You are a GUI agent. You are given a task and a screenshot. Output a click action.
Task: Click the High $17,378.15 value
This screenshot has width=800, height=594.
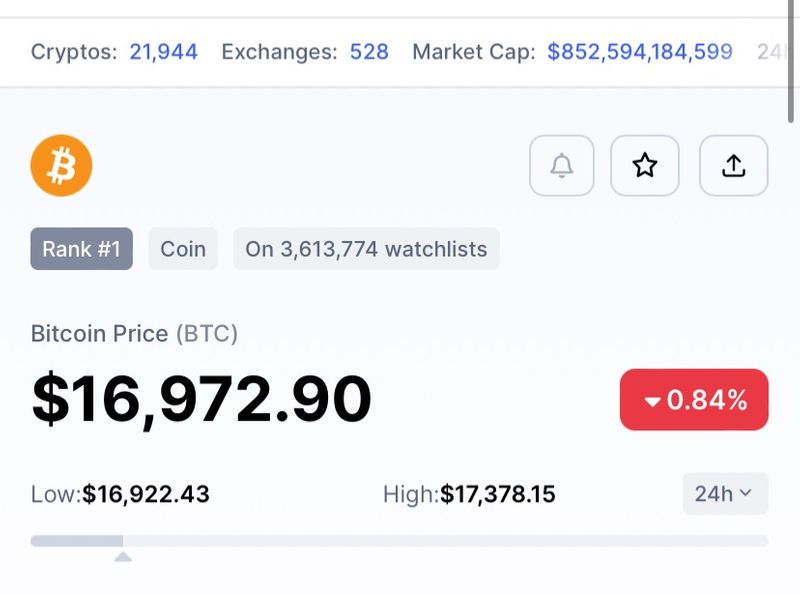pos(497,494)
